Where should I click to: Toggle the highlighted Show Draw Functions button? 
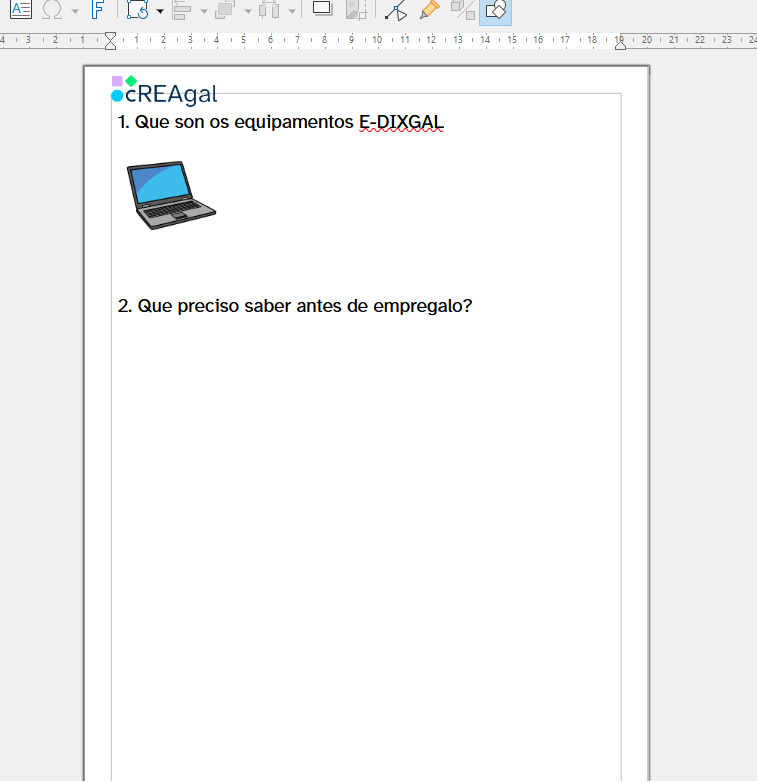[x=495, y=10]
